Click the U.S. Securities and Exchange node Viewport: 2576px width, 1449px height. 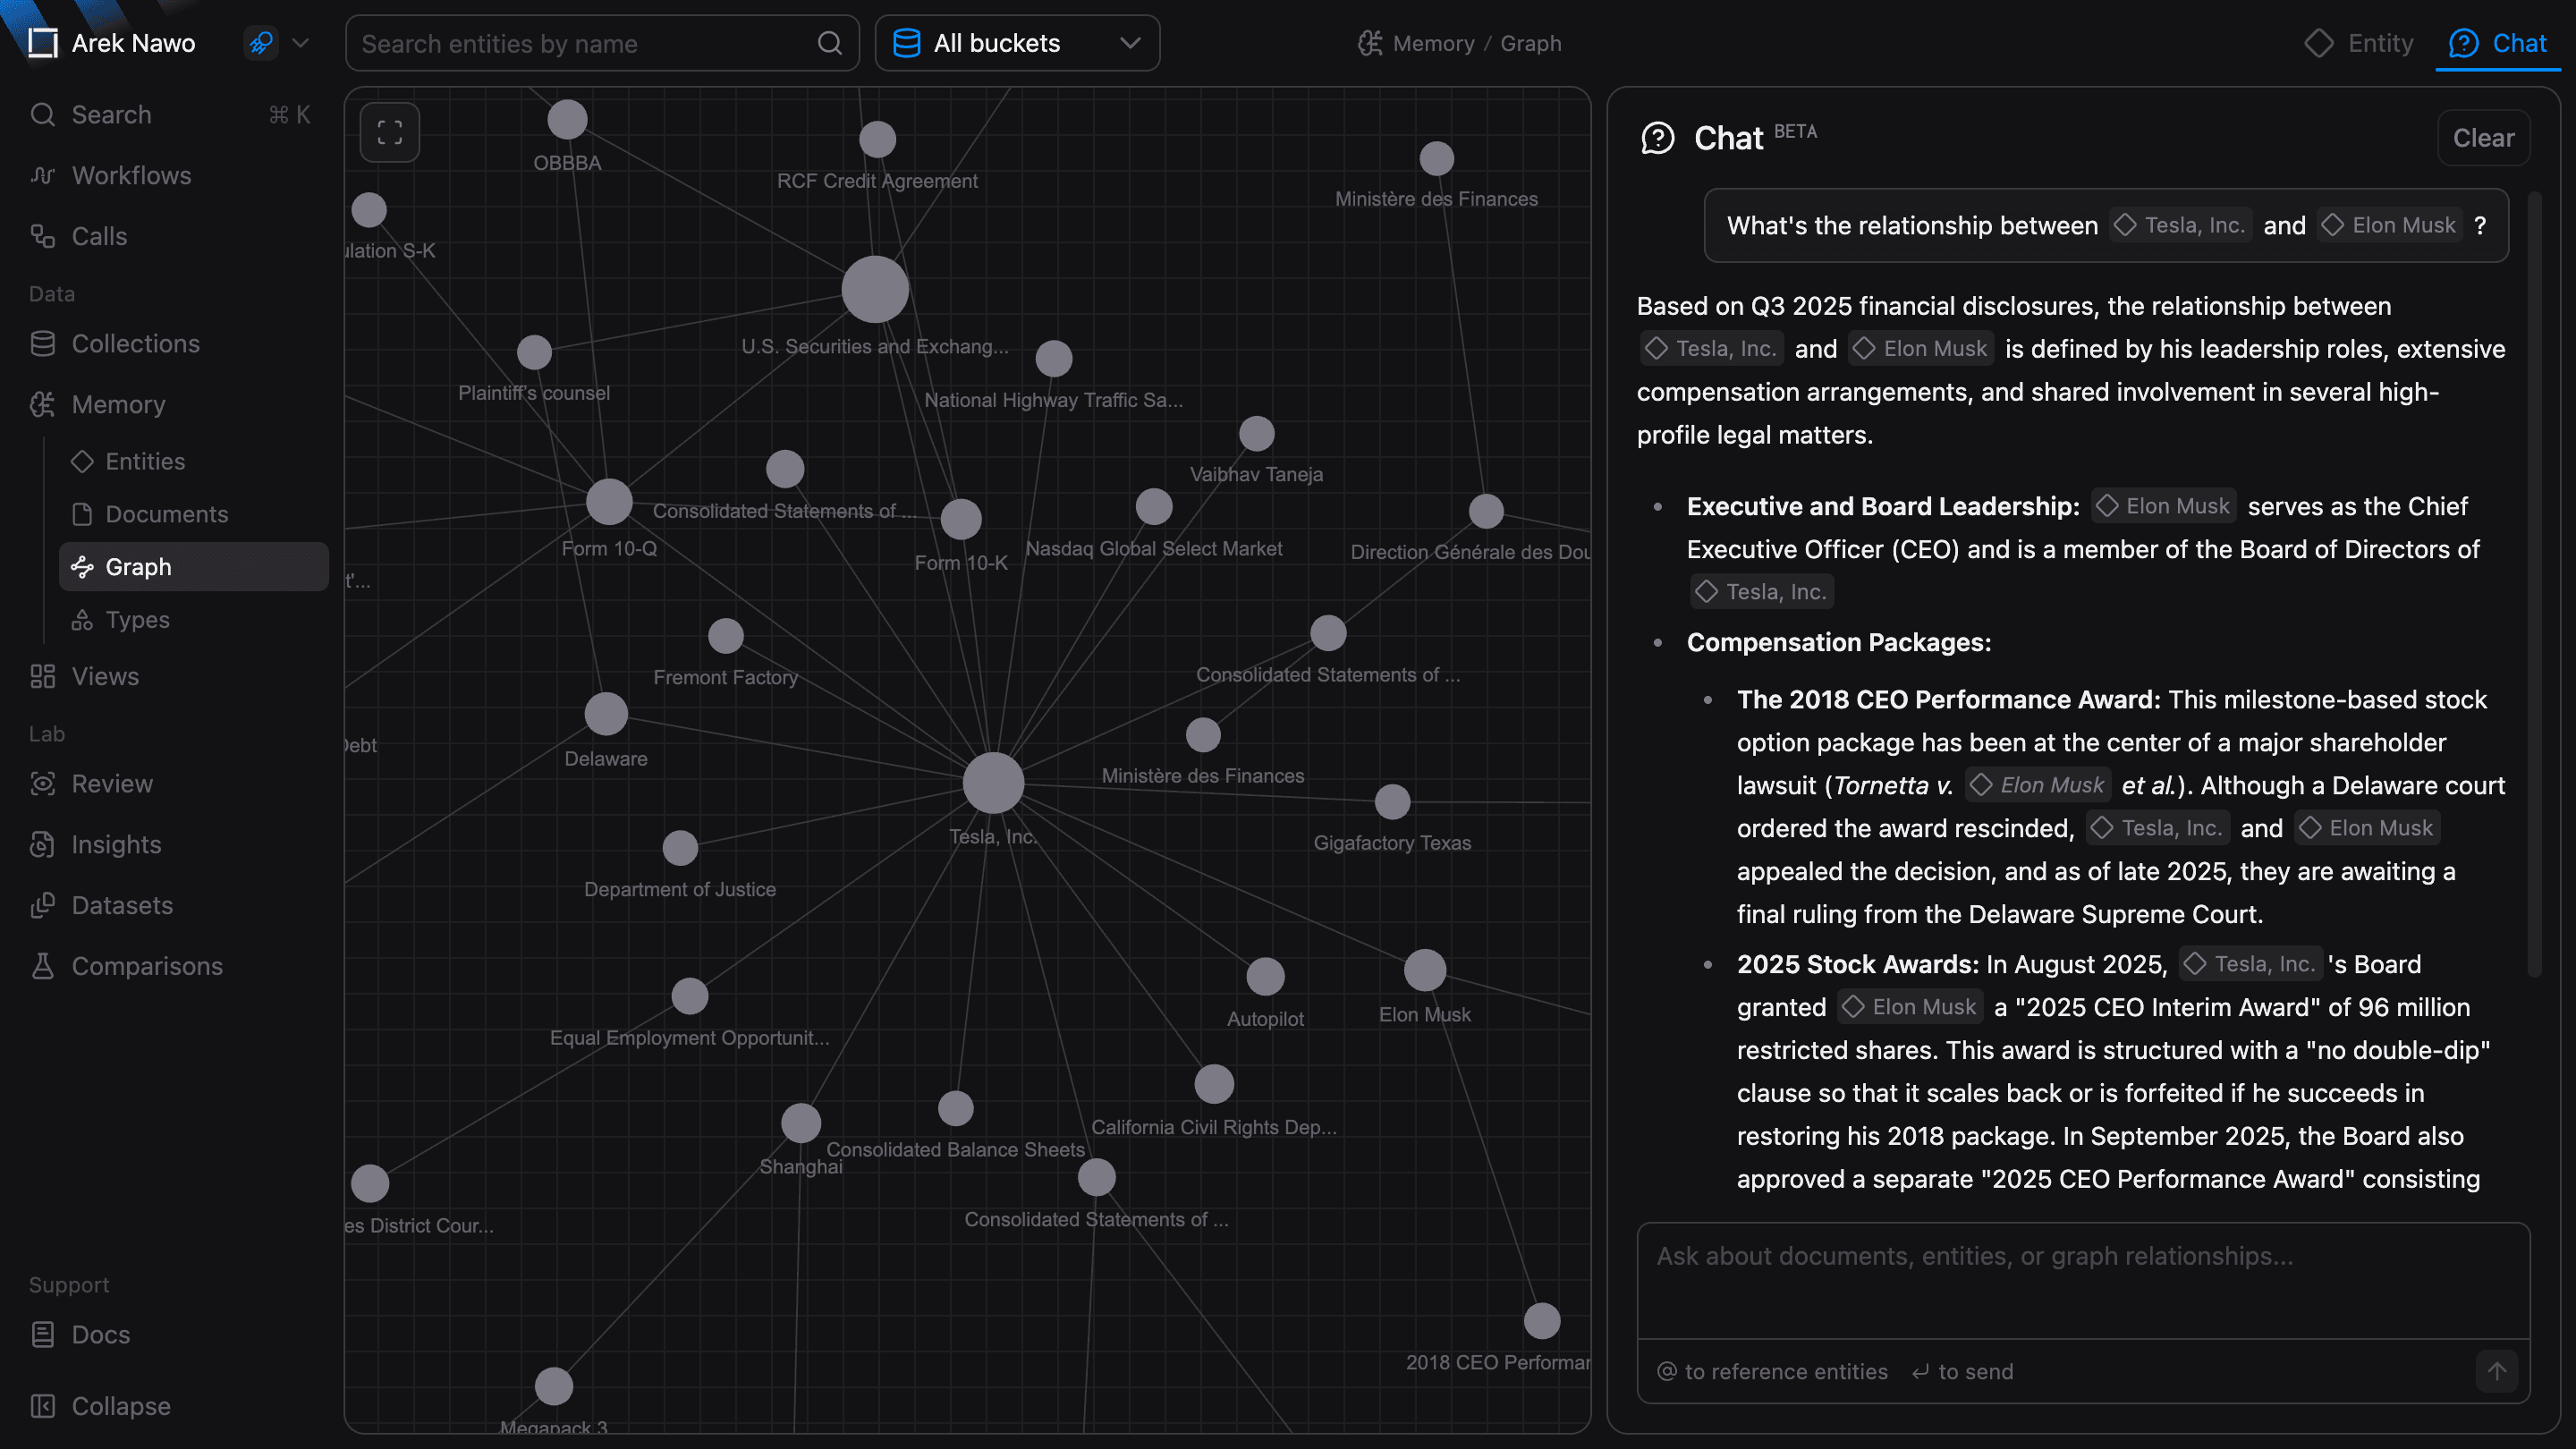[x=875, y=290]
